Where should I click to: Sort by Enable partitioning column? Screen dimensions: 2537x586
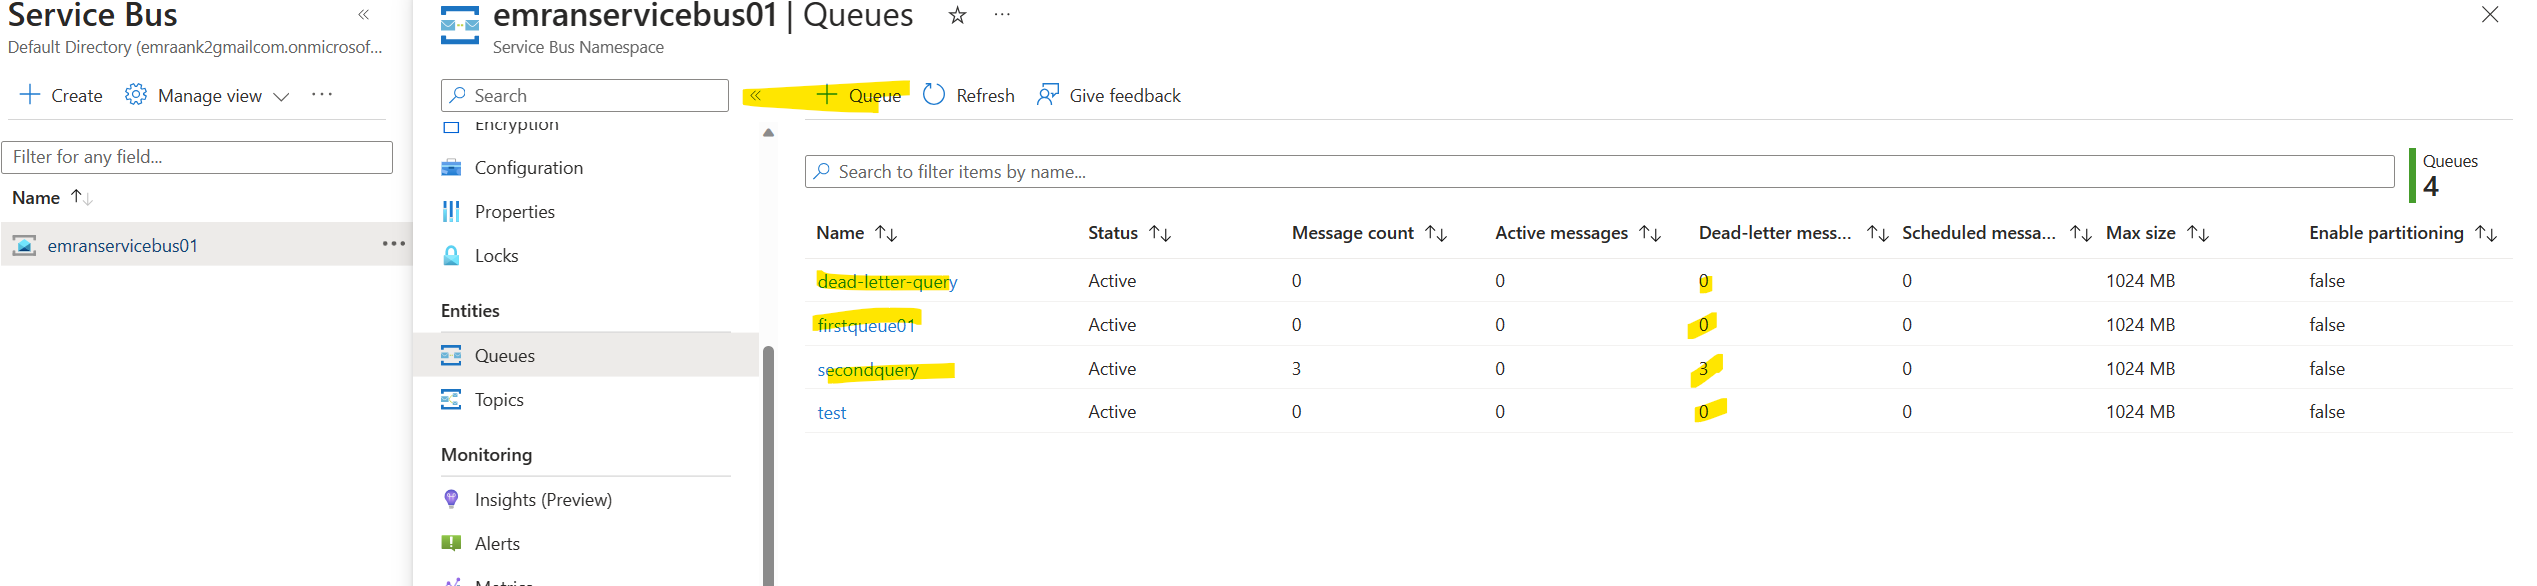pos(2403,233)
